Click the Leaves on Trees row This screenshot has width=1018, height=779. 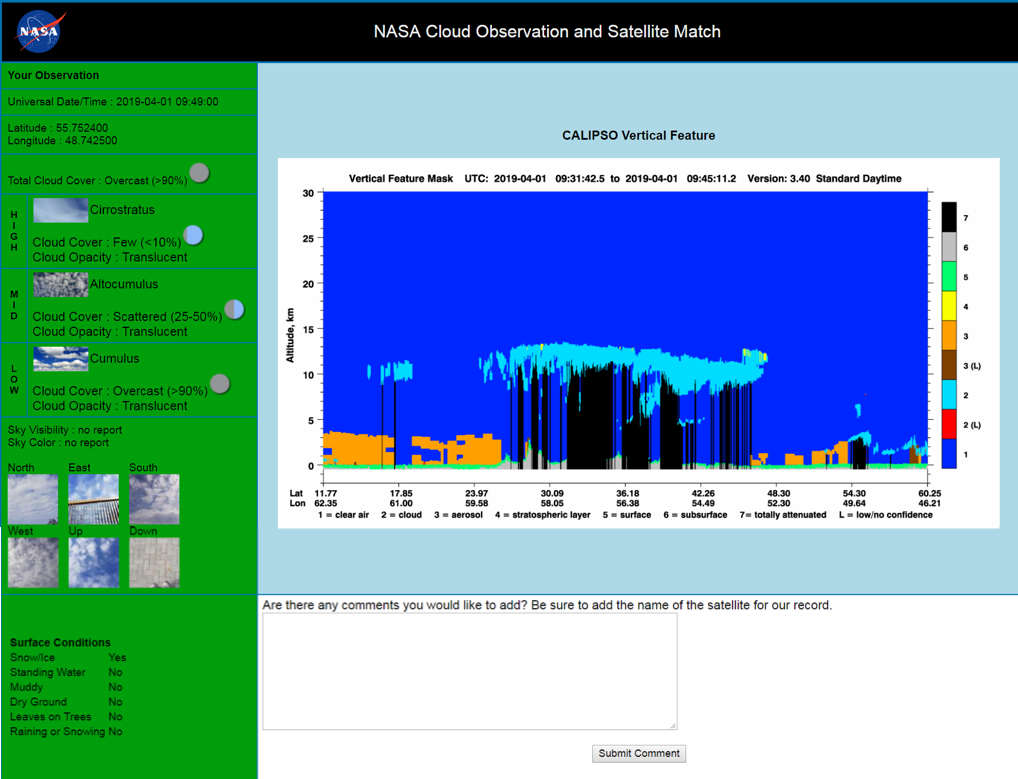66,717
